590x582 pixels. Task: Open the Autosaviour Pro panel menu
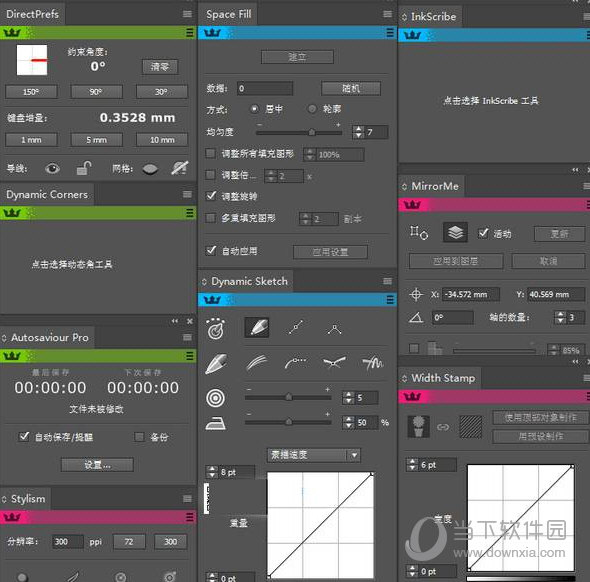[187, 337]
